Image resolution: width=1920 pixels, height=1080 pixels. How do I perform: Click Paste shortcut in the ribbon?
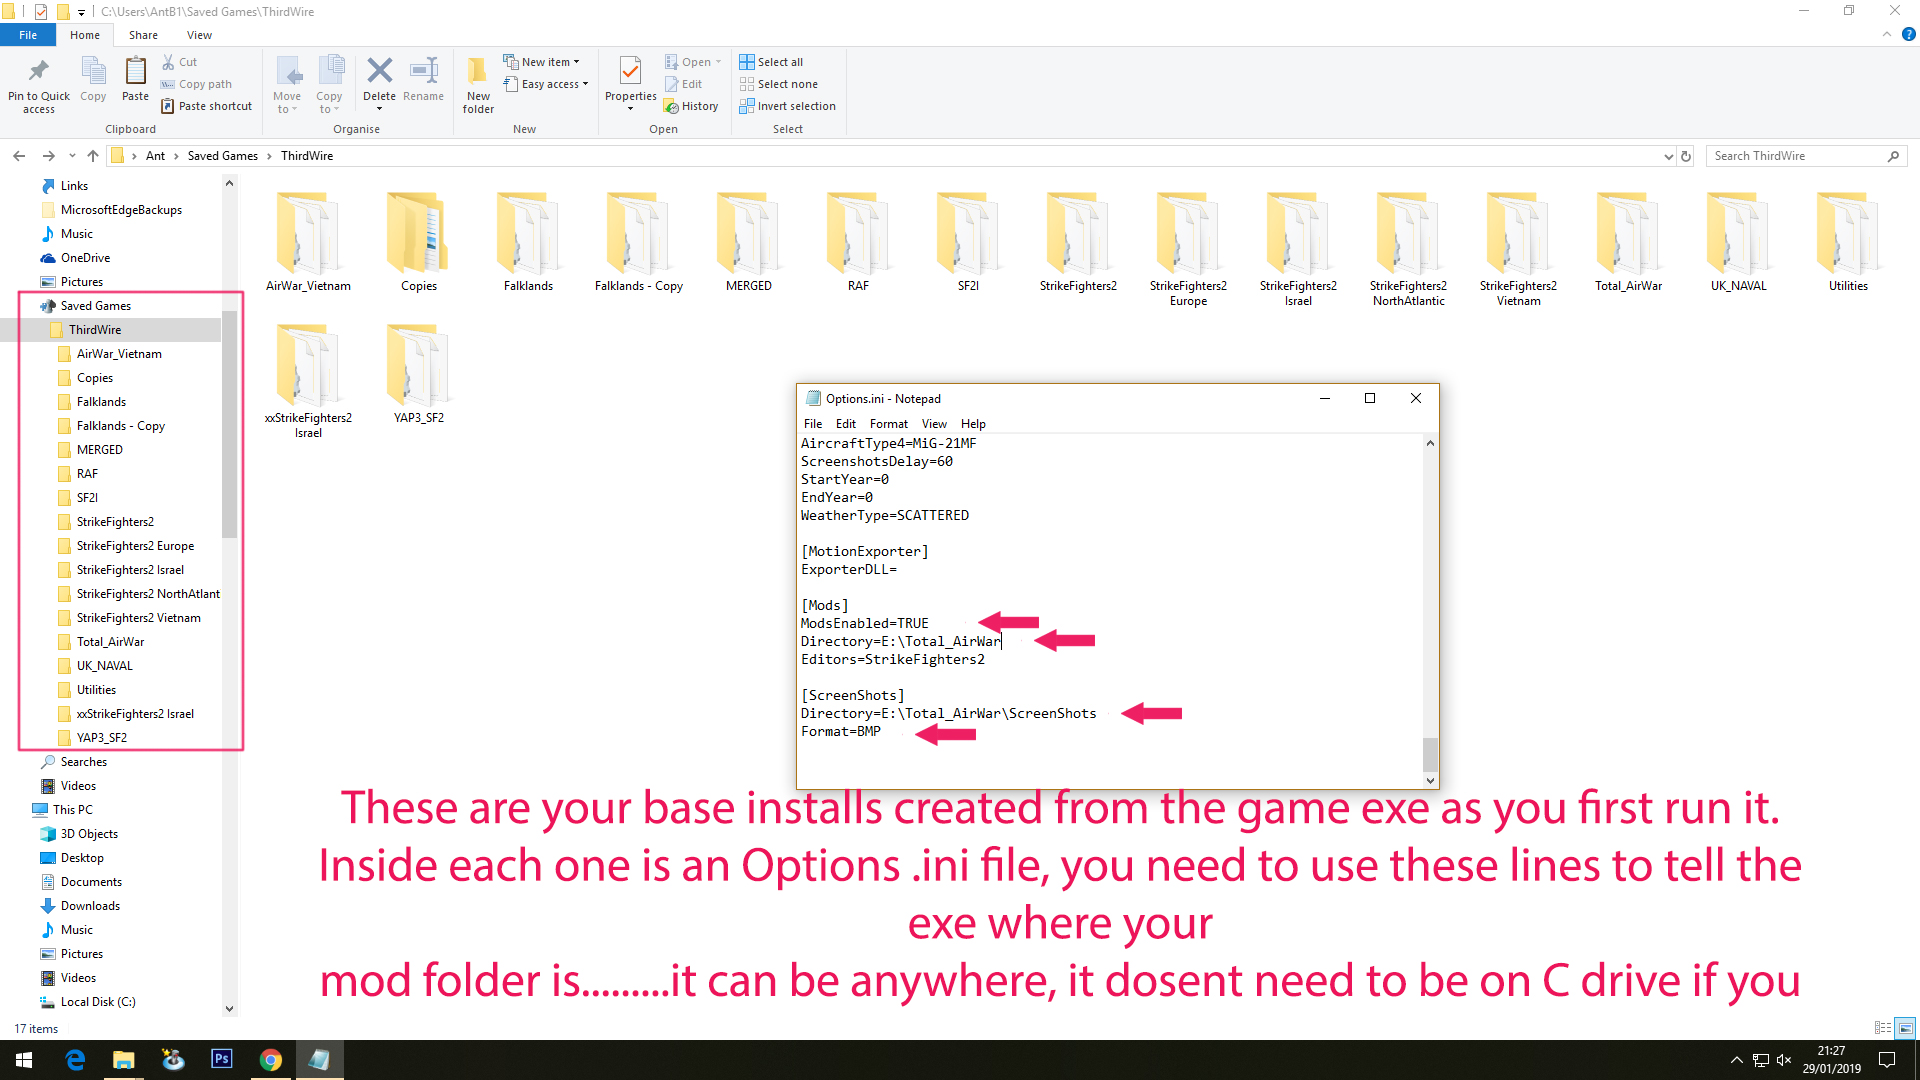(207, 106)
